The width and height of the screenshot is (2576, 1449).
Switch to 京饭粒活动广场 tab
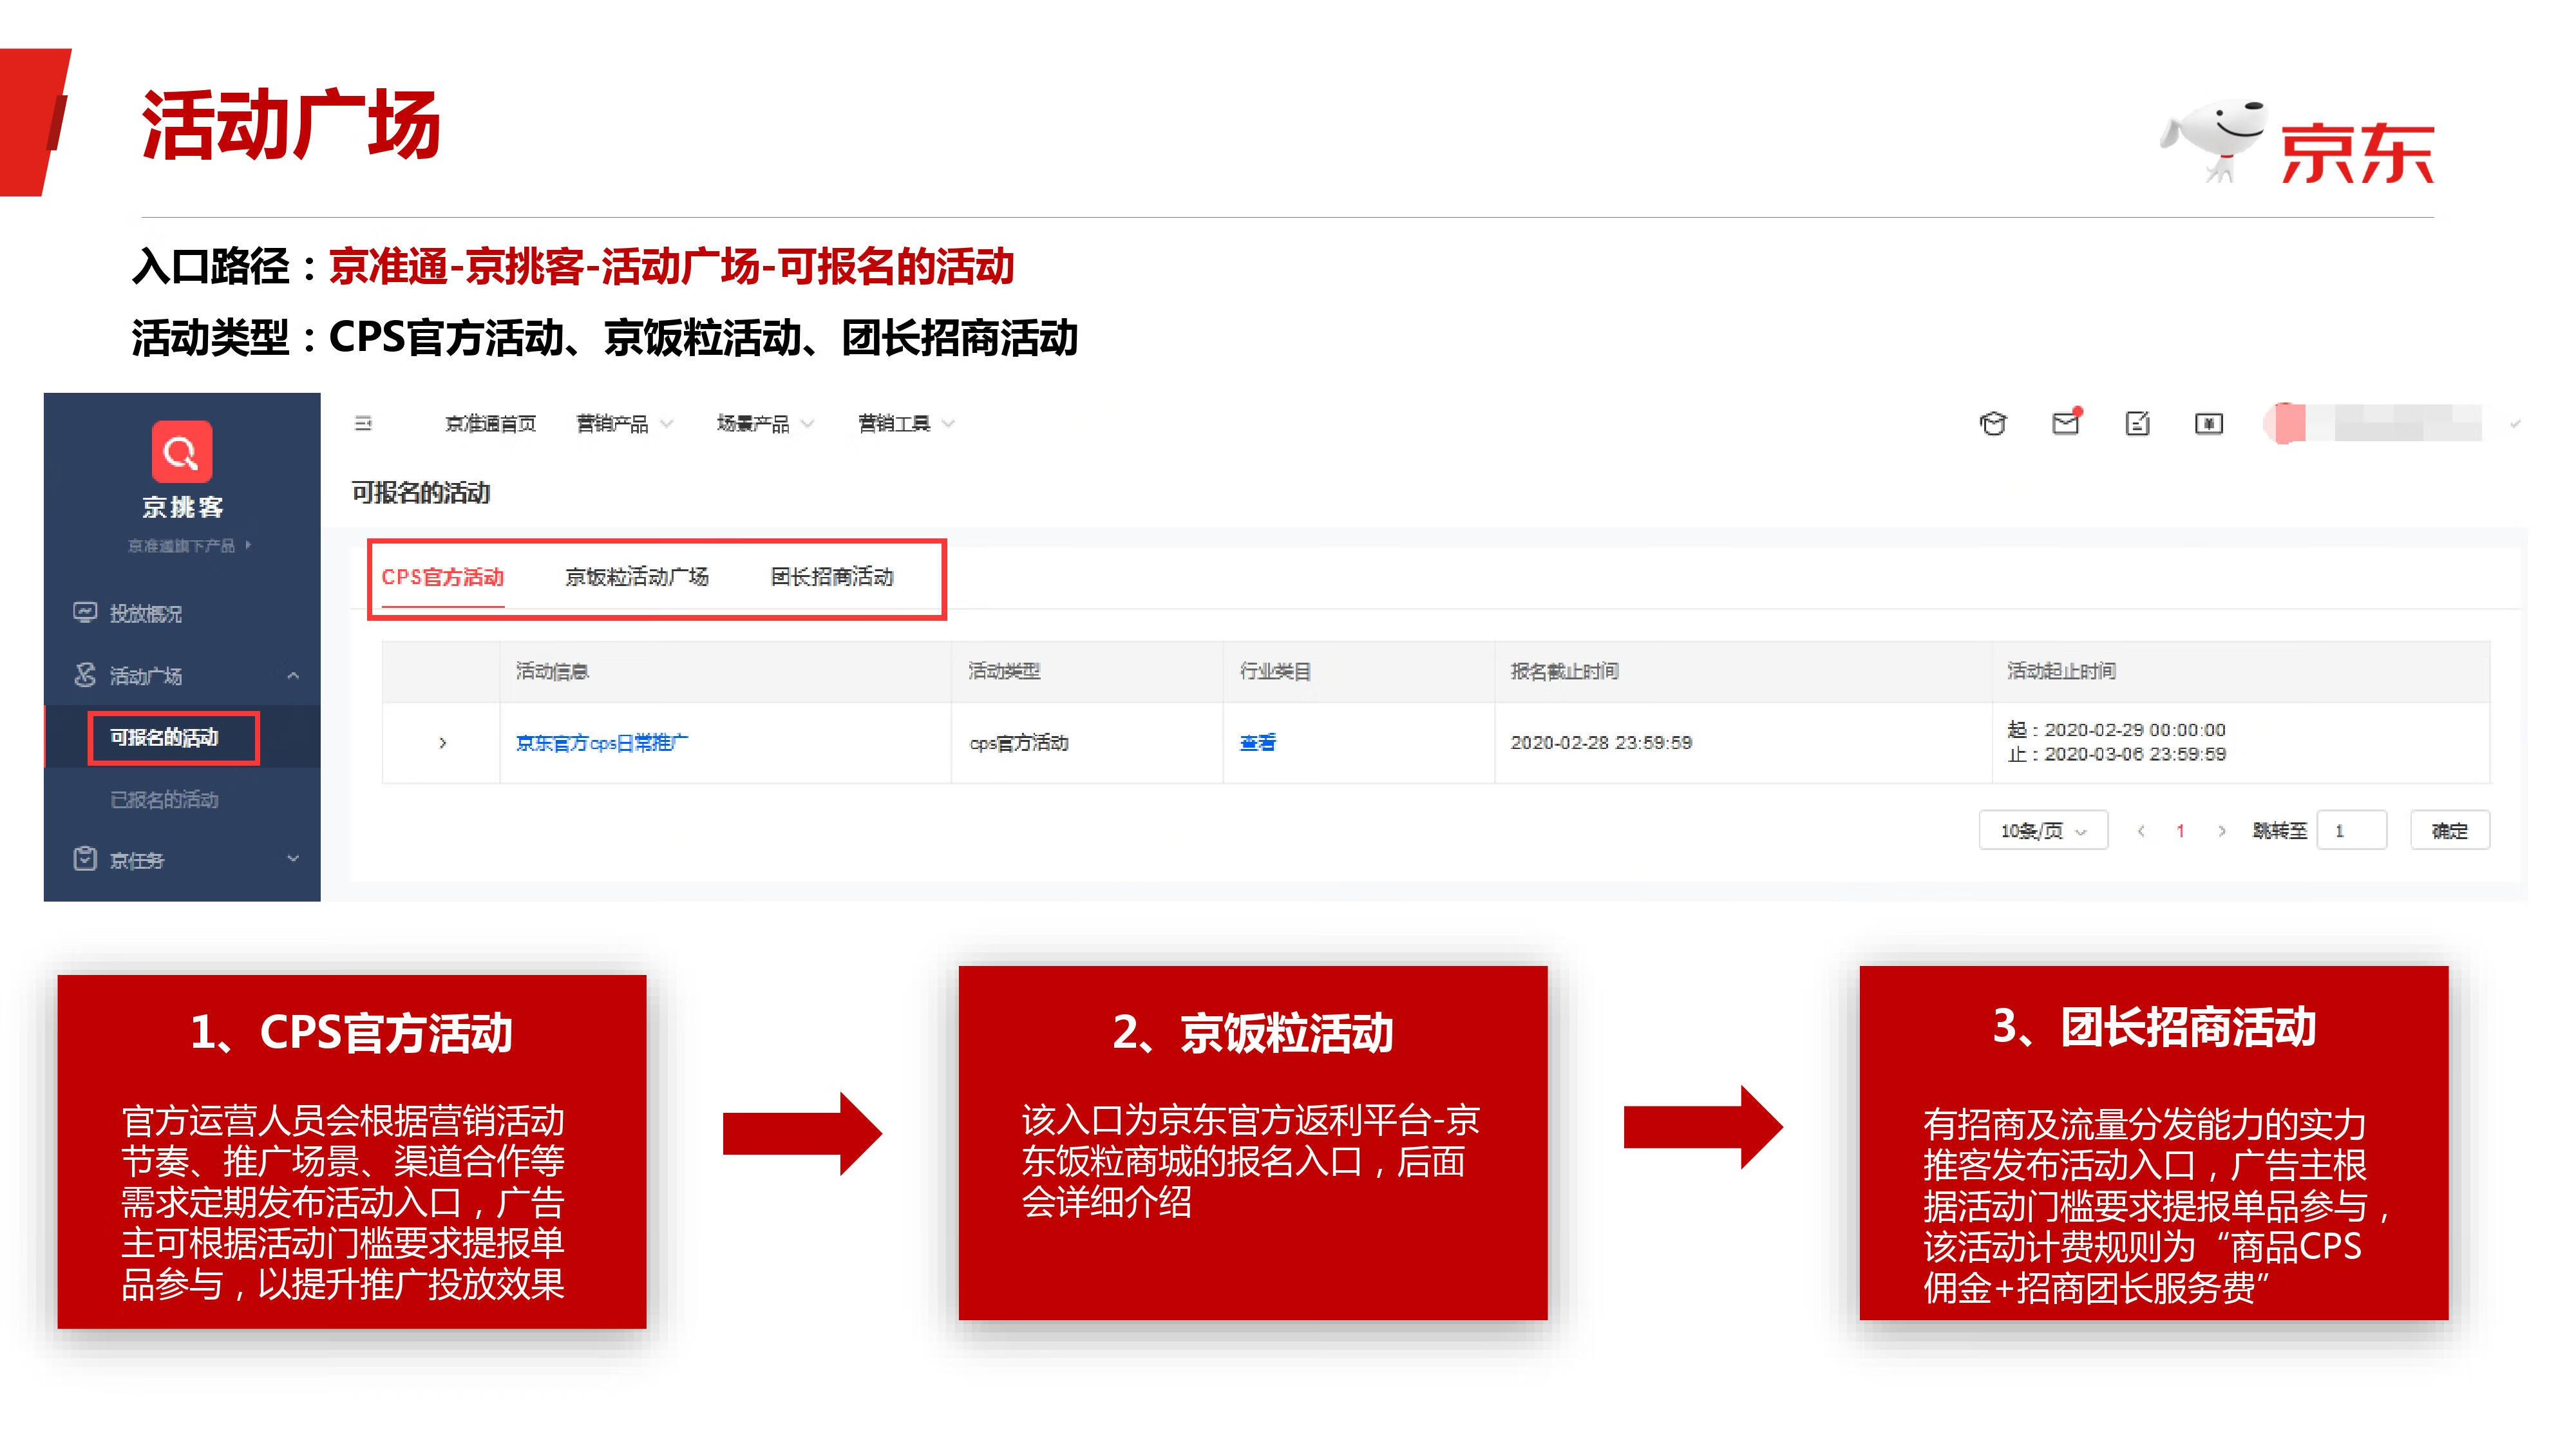pyautogui.click(x=637, y=577)
